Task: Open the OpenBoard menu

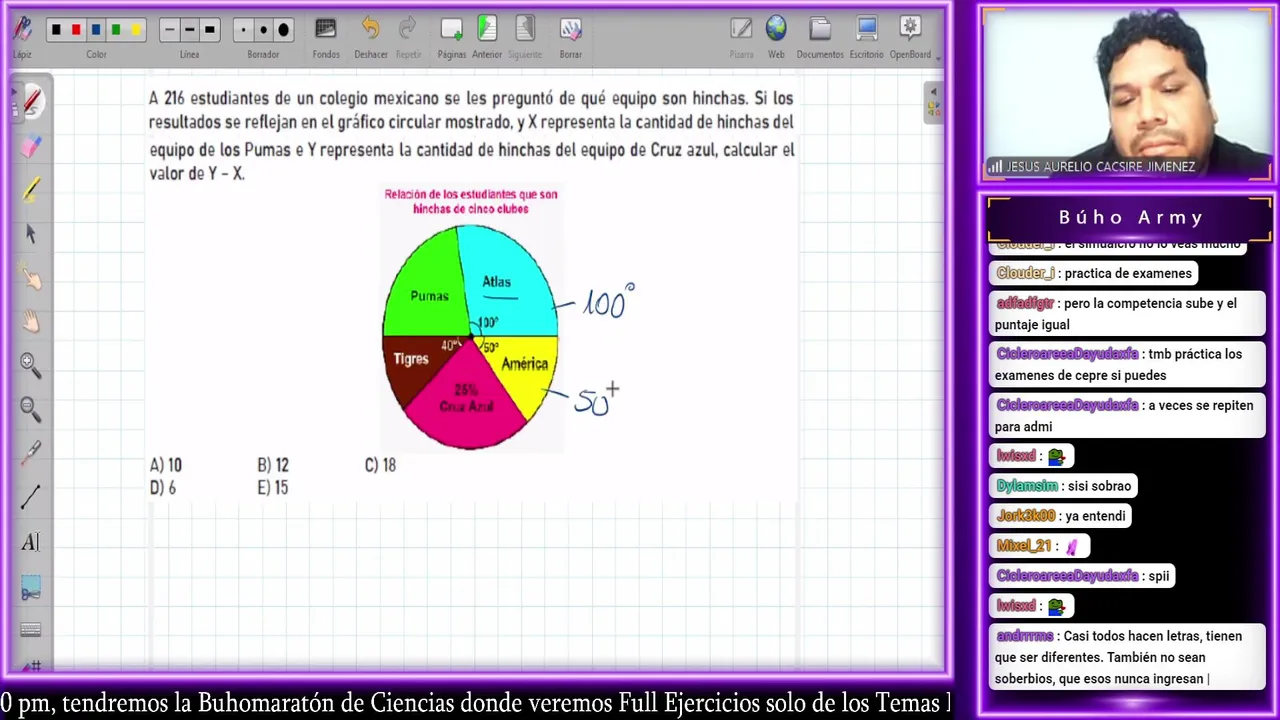Action: click(x=910, y=38)
